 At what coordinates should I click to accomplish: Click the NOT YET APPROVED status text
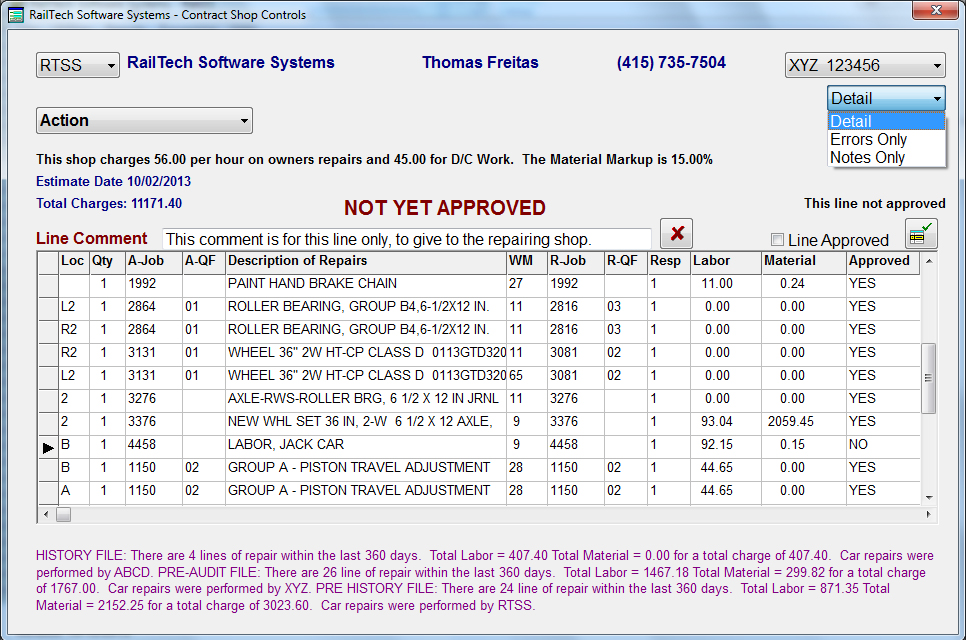[x=445, y=208]
